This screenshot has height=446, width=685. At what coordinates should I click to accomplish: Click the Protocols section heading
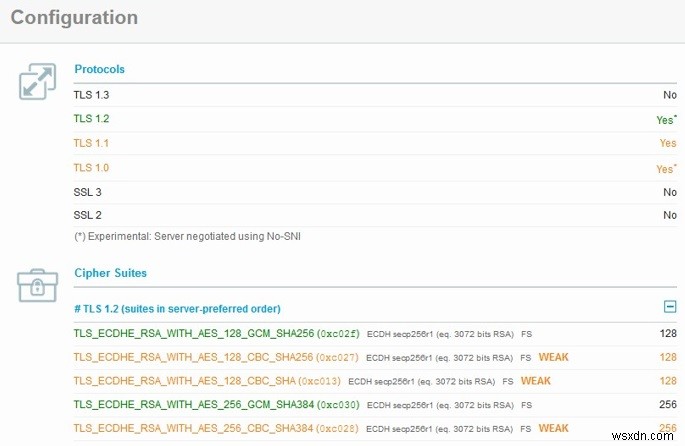point(99,69)
